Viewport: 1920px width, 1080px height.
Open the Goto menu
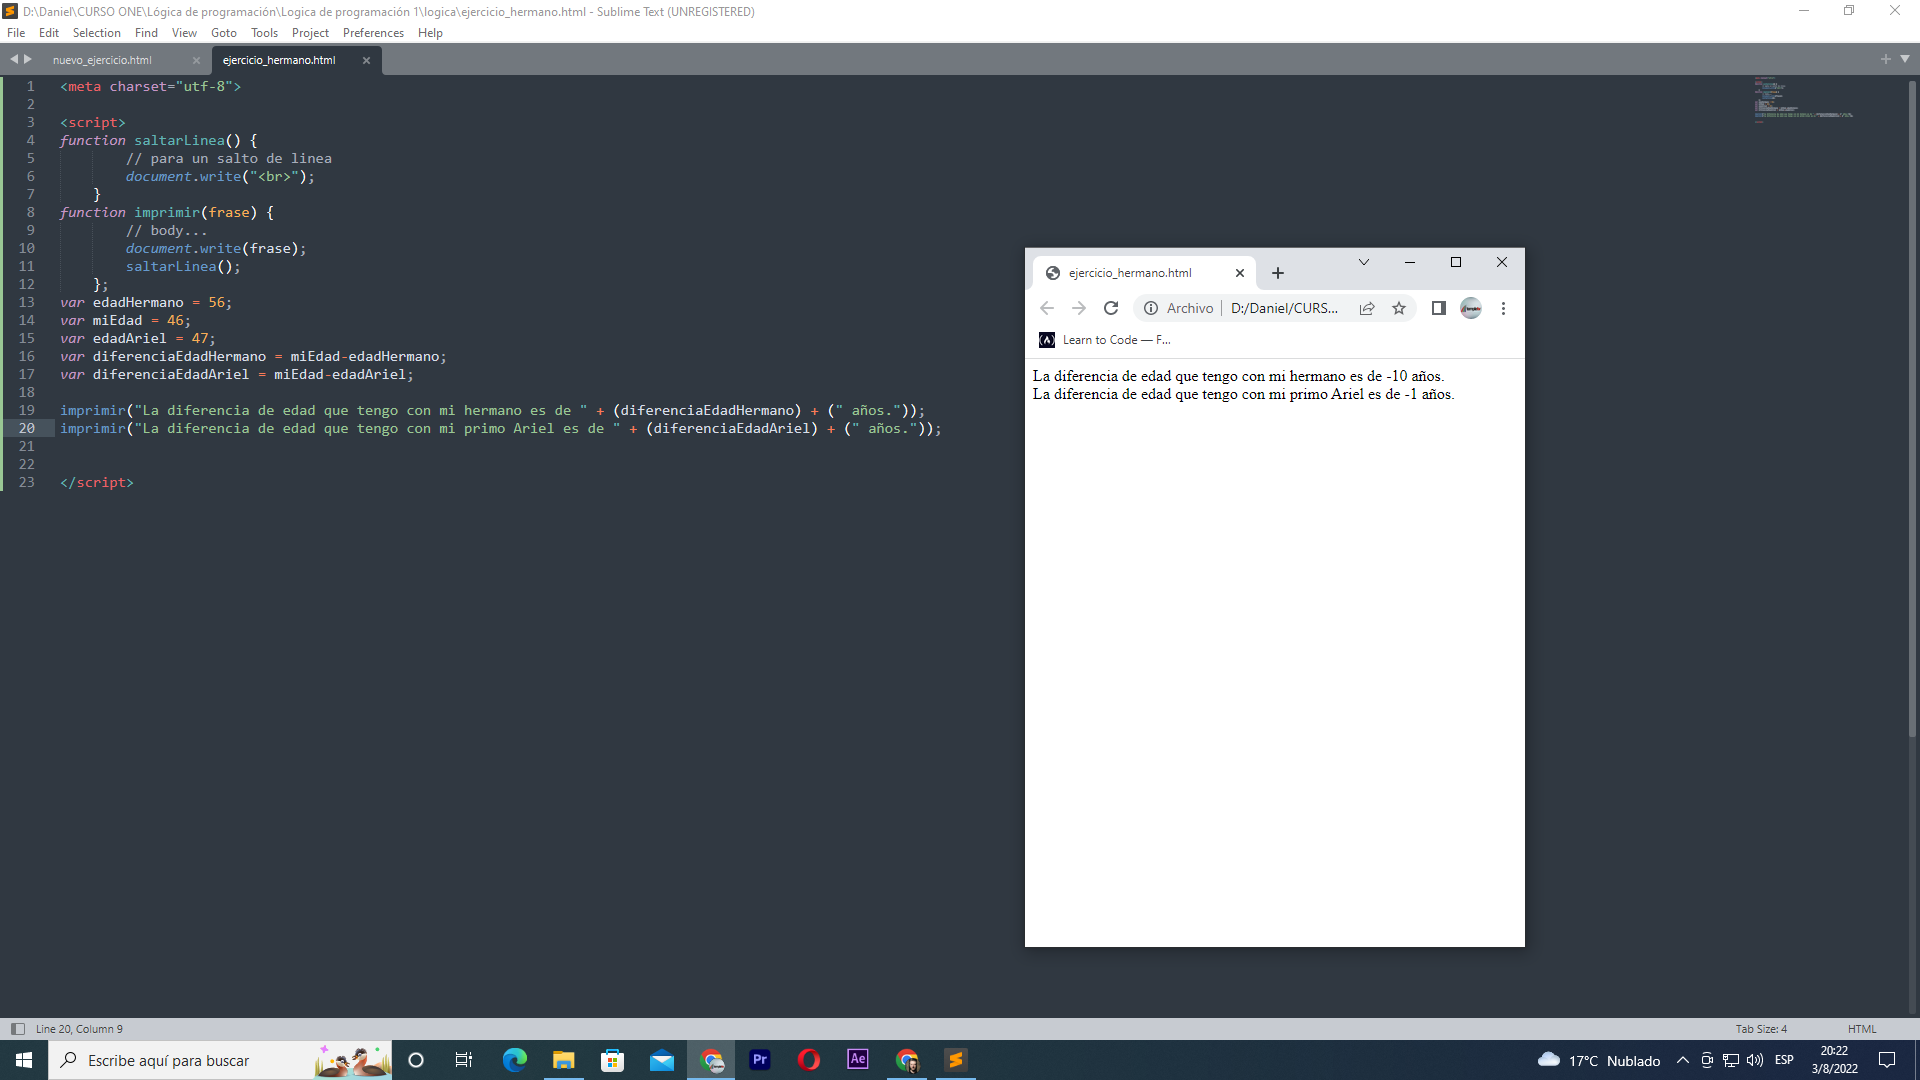(224, 33)
